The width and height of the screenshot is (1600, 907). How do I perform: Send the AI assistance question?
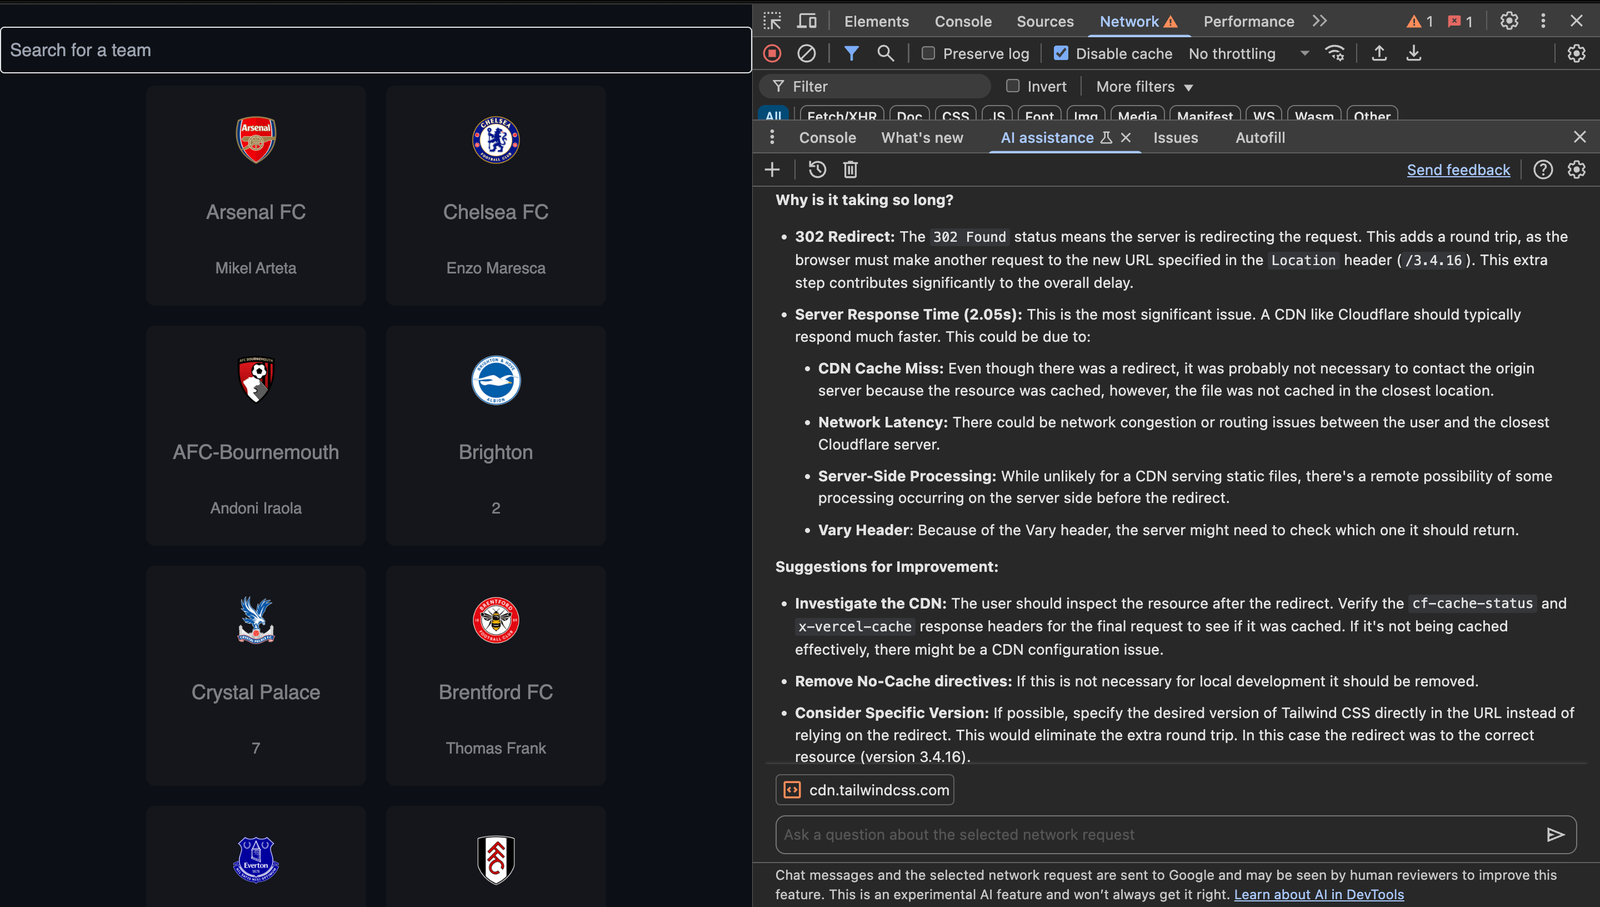[1555, 835]
